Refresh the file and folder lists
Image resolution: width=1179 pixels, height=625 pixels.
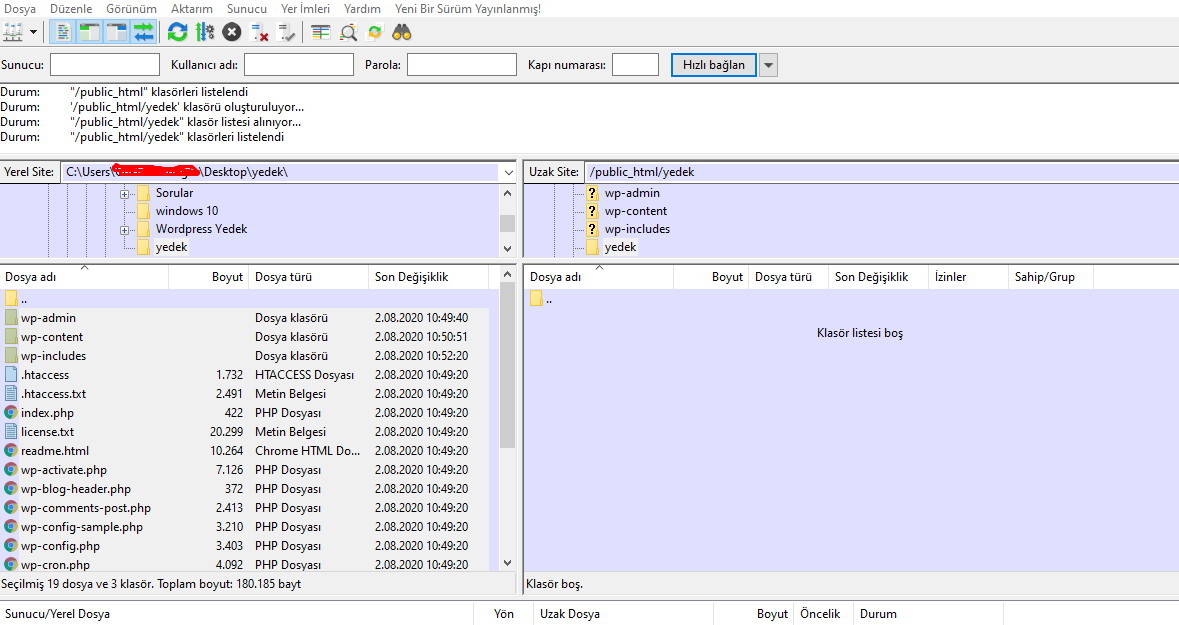177,32
